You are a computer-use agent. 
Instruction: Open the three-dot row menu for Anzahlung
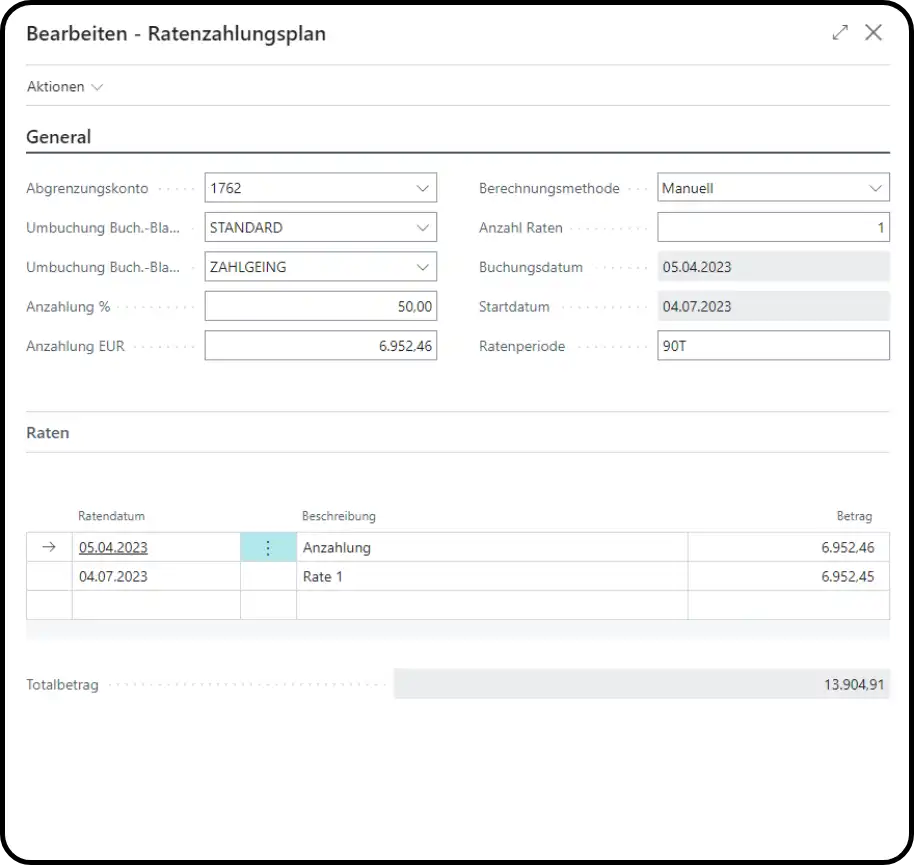[x=268, y=548]
